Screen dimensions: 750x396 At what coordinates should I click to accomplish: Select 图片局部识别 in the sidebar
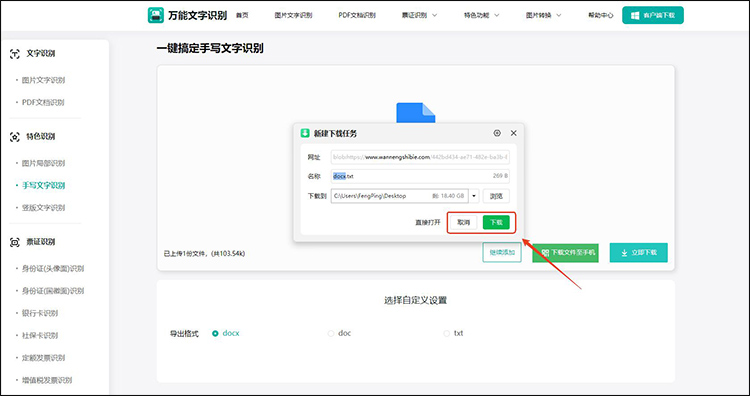43,163
